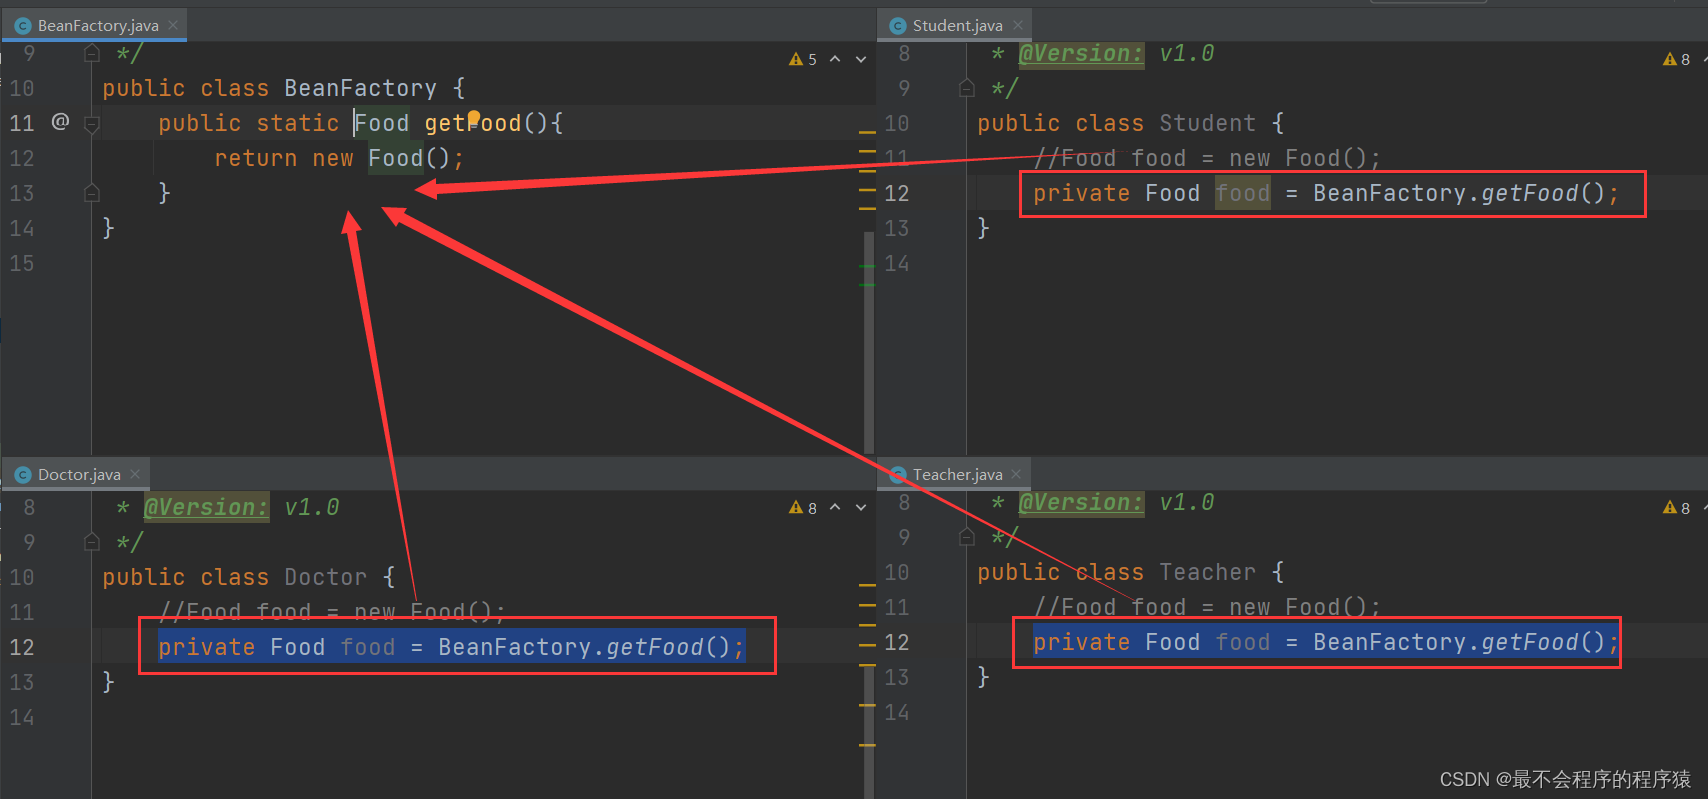Screen dimensions: 1708x799
Task: Click the BeanFactory.java class file icon
Action: (x=23, y=26)
